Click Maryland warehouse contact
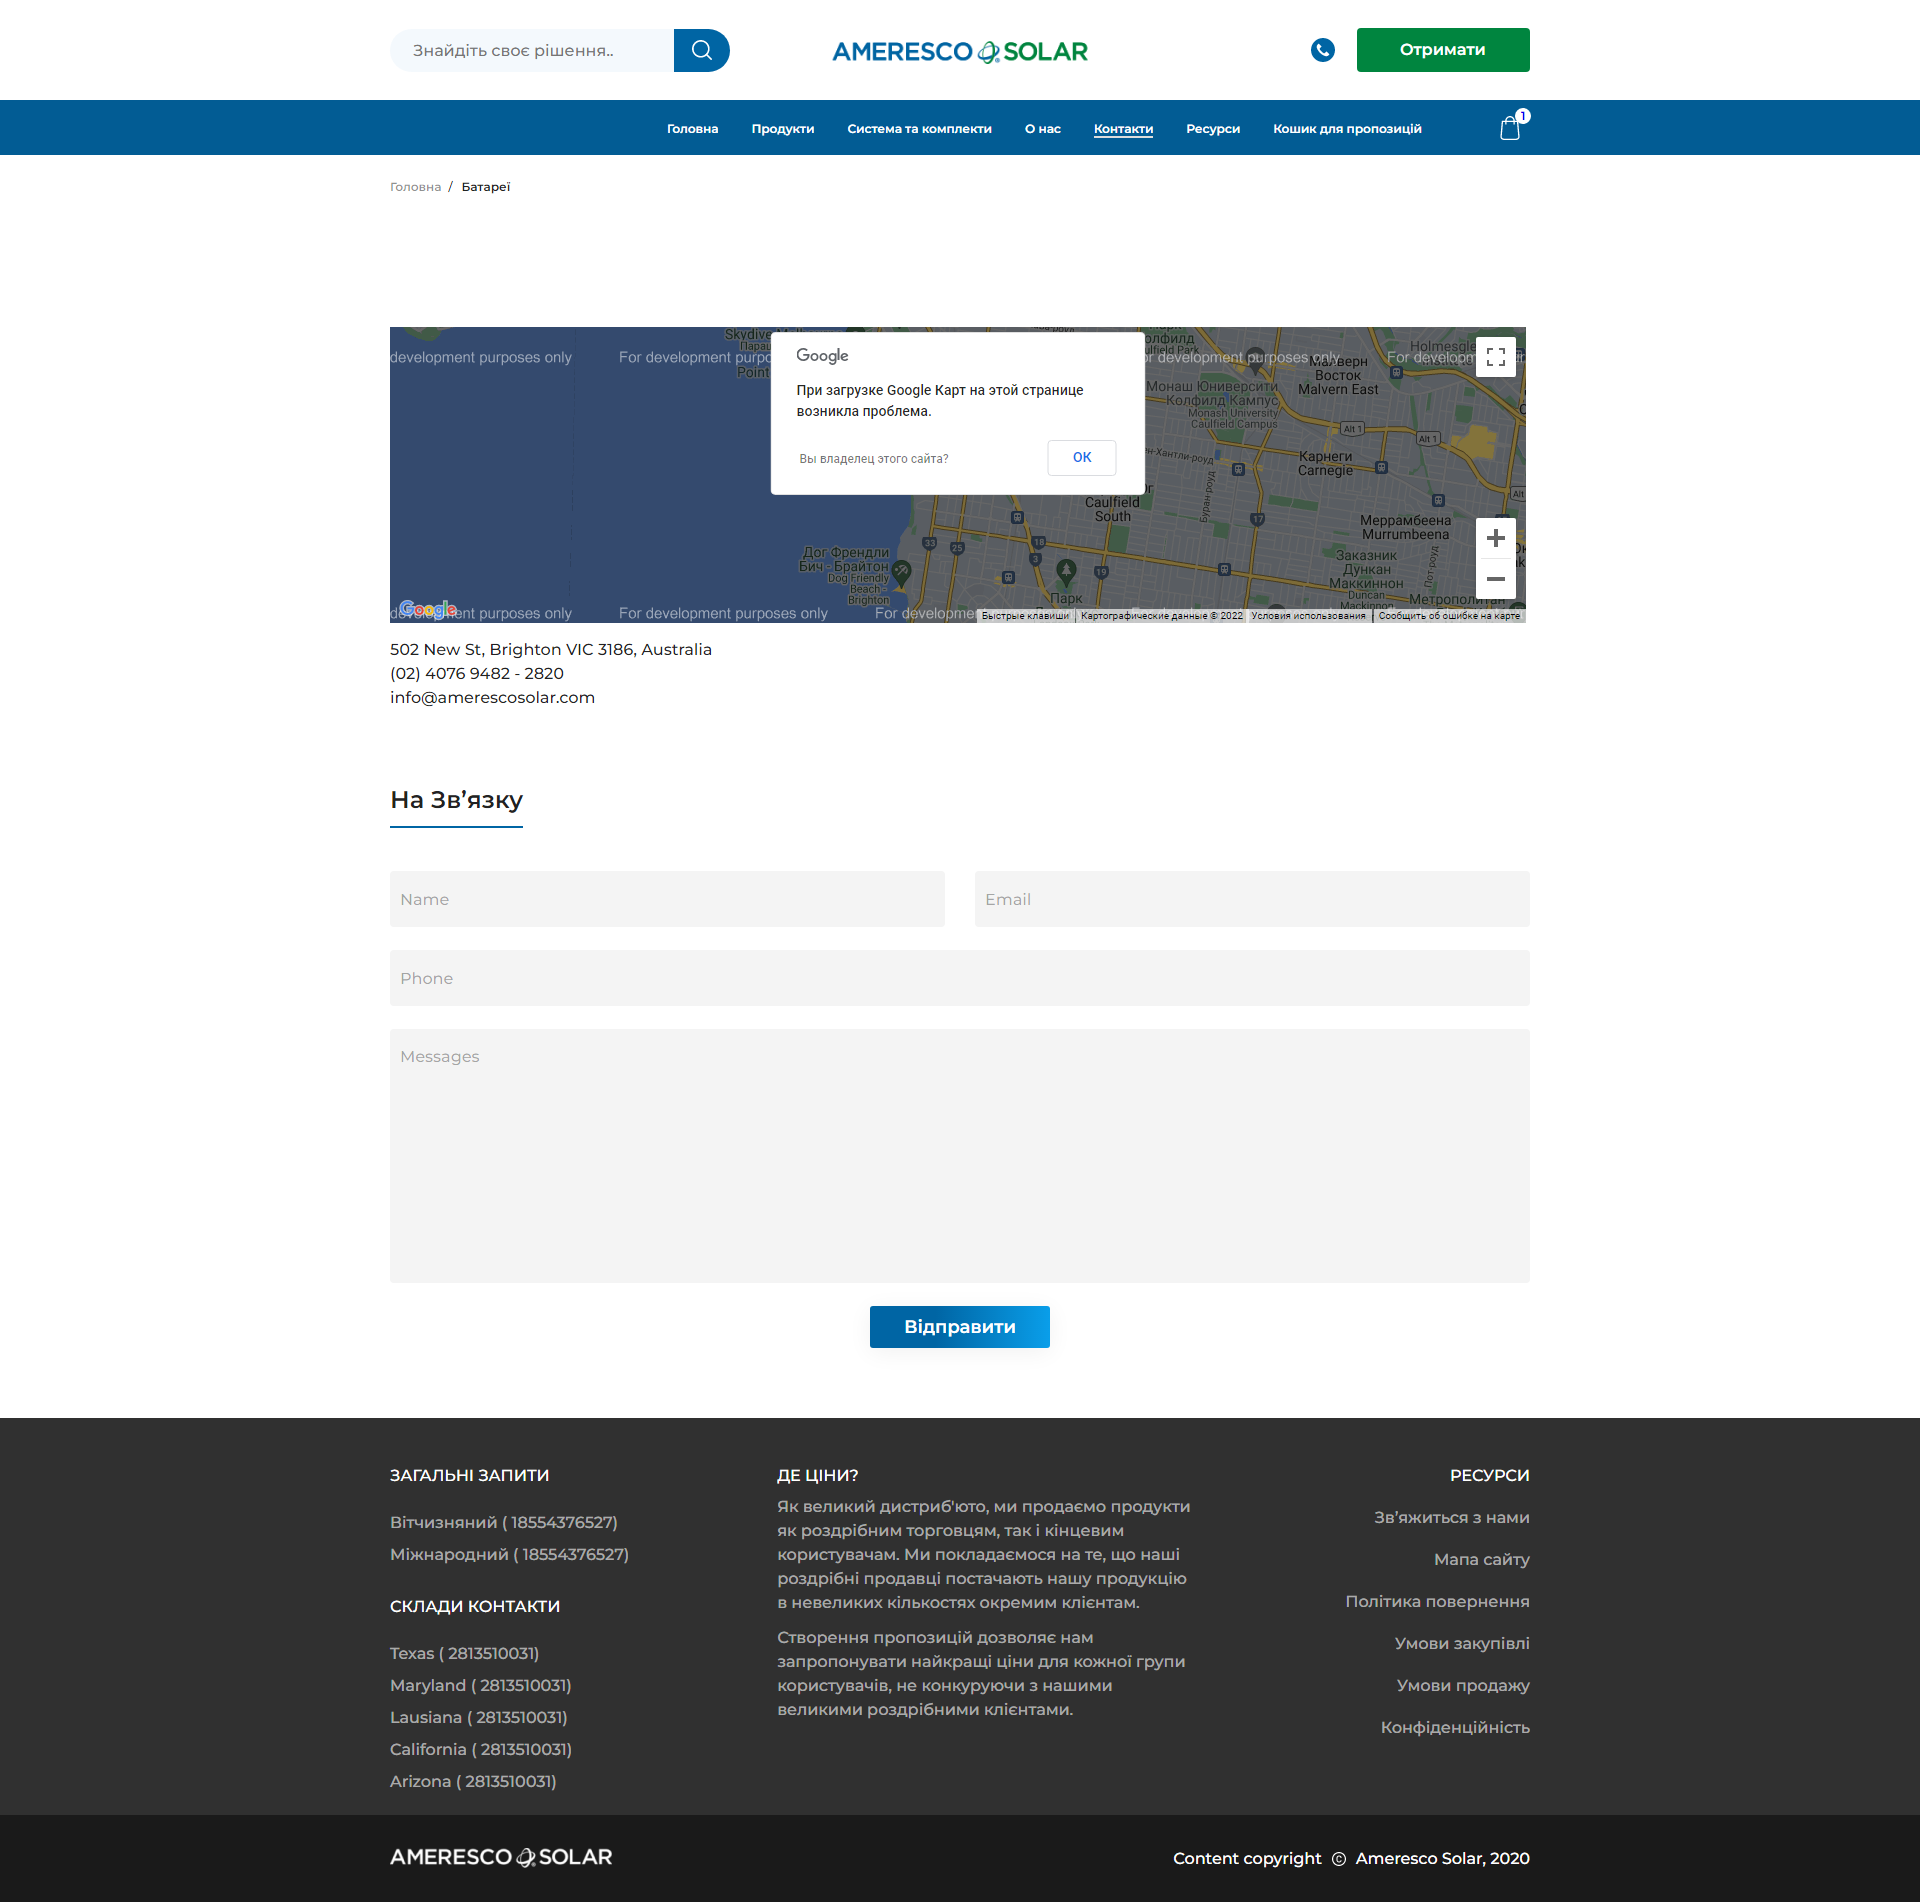The width and height of the screenshot is (1920, 1902). (x=480, y=1685)
